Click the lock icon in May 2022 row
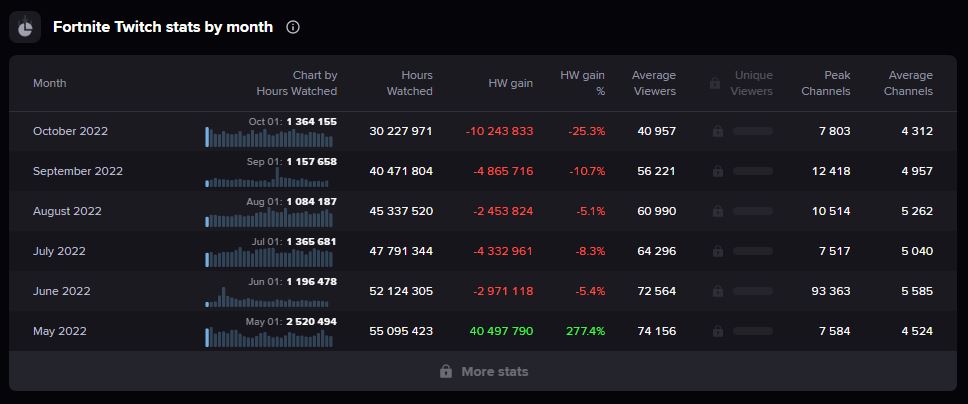Viewport: 968px width, 404px height. (718, 331)
